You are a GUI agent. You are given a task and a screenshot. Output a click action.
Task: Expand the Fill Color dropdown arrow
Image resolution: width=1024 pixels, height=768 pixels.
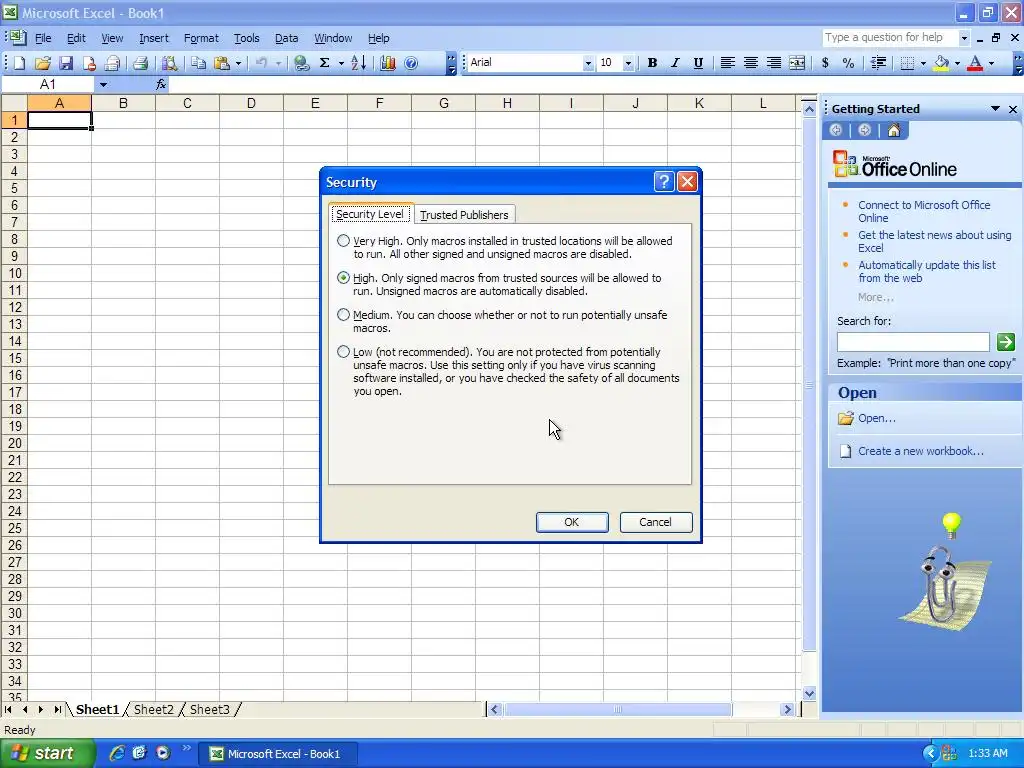point(957,63)
